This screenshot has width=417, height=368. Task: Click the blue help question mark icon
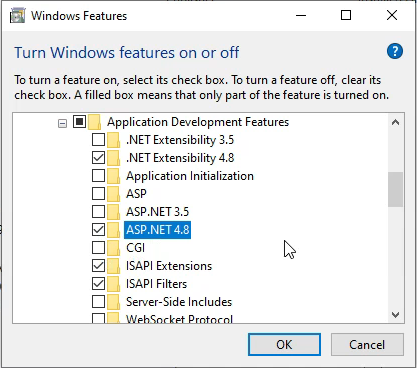[395, 51]
